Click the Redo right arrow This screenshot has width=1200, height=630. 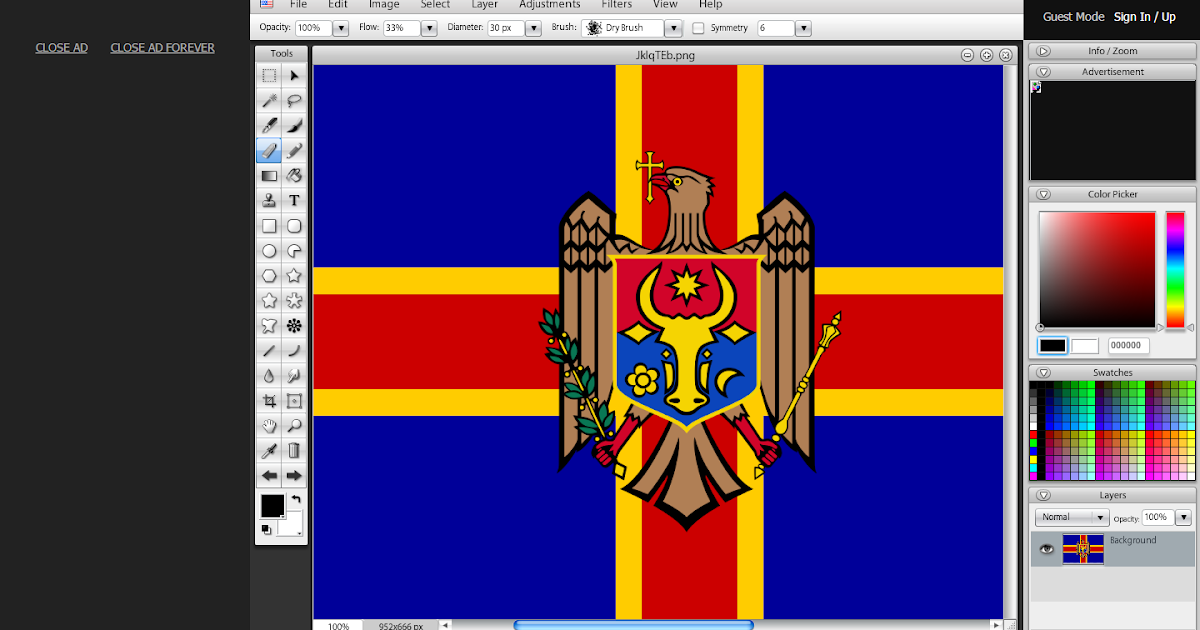coord(294,475)
